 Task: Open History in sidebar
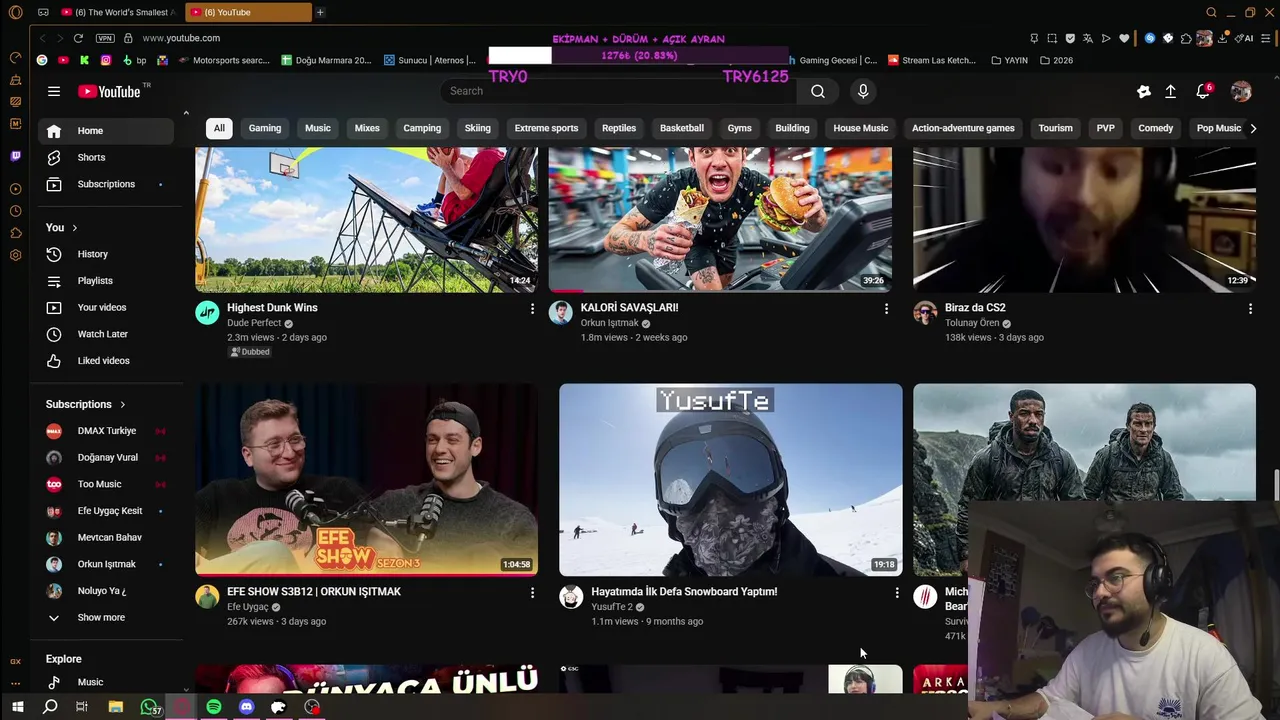[106, 254]
